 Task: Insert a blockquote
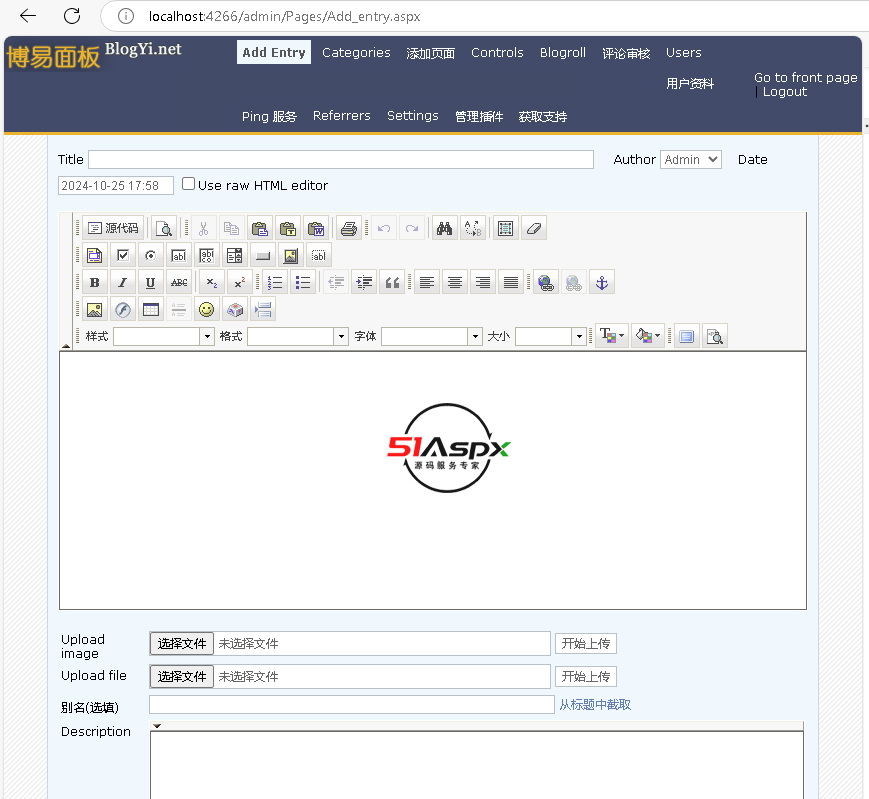(392, 283)
